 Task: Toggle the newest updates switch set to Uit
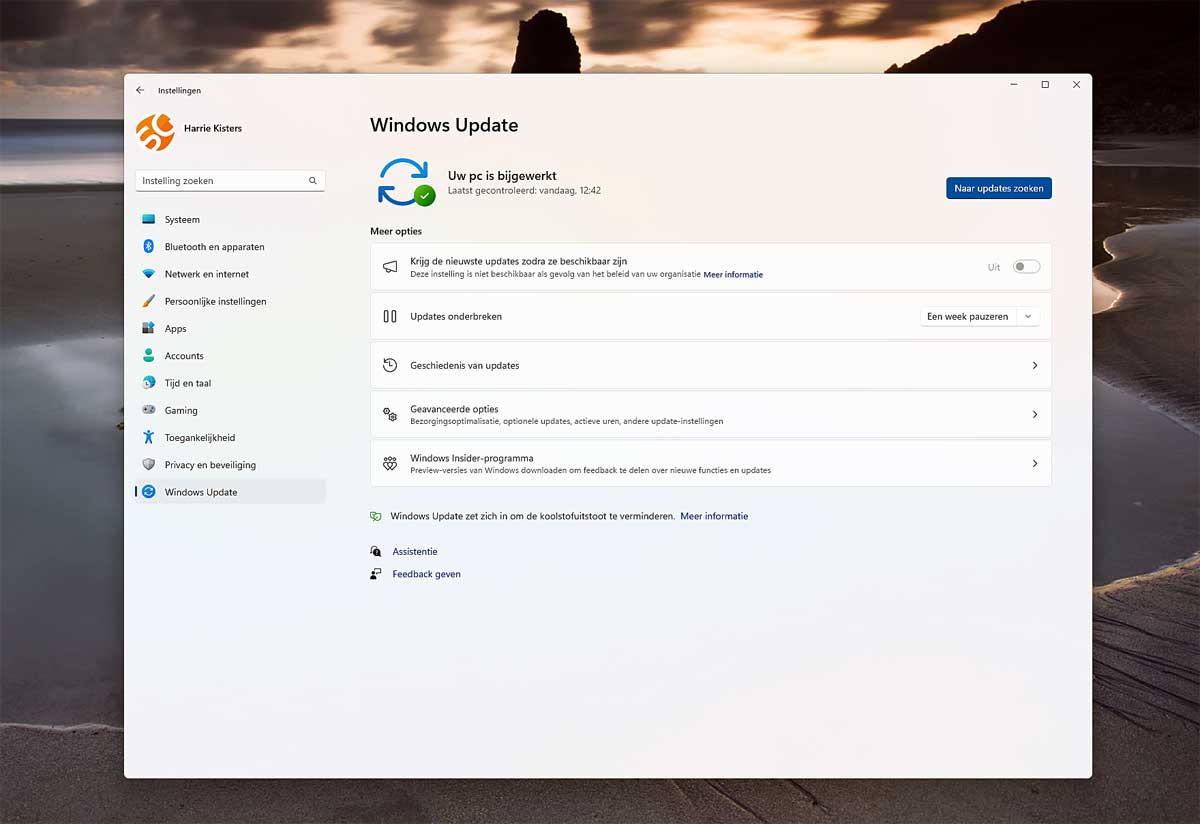[x=1026, y=267]
